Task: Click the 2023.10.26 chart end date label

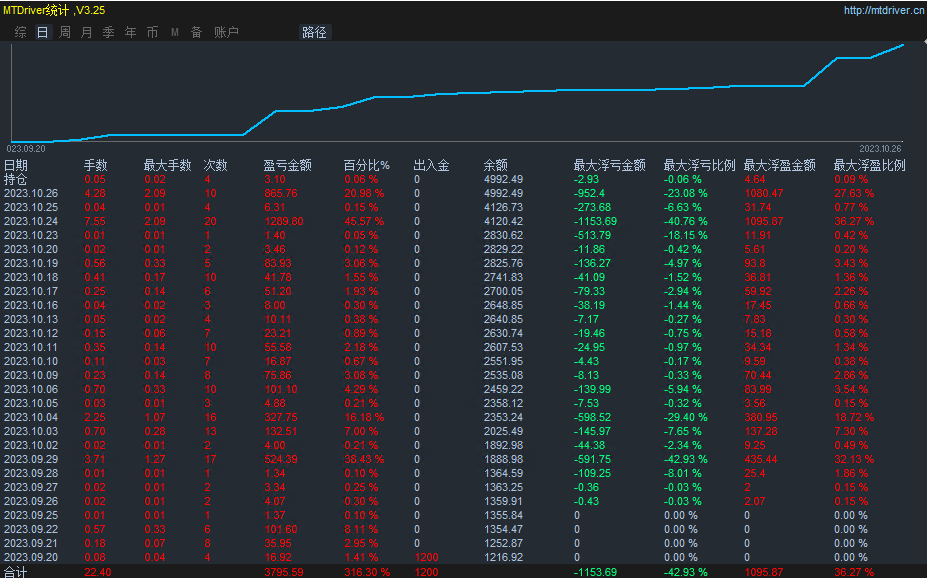Action: [880, 149]
